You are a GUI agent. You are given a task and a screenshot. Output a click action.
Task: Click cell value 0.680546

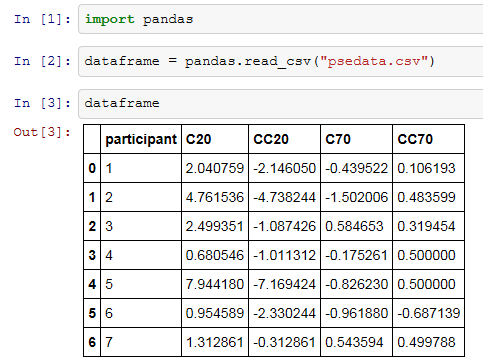[x=215, y=255]
